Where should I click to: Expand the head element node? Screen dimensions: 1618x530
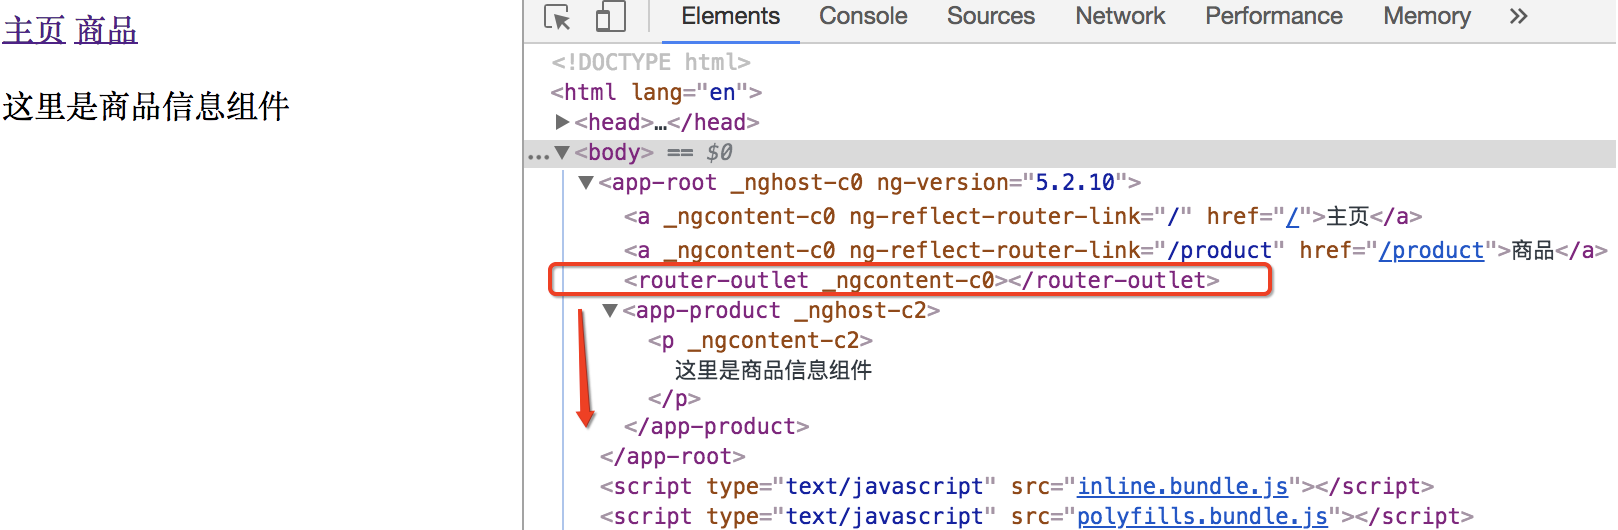[x=562, y=122]
